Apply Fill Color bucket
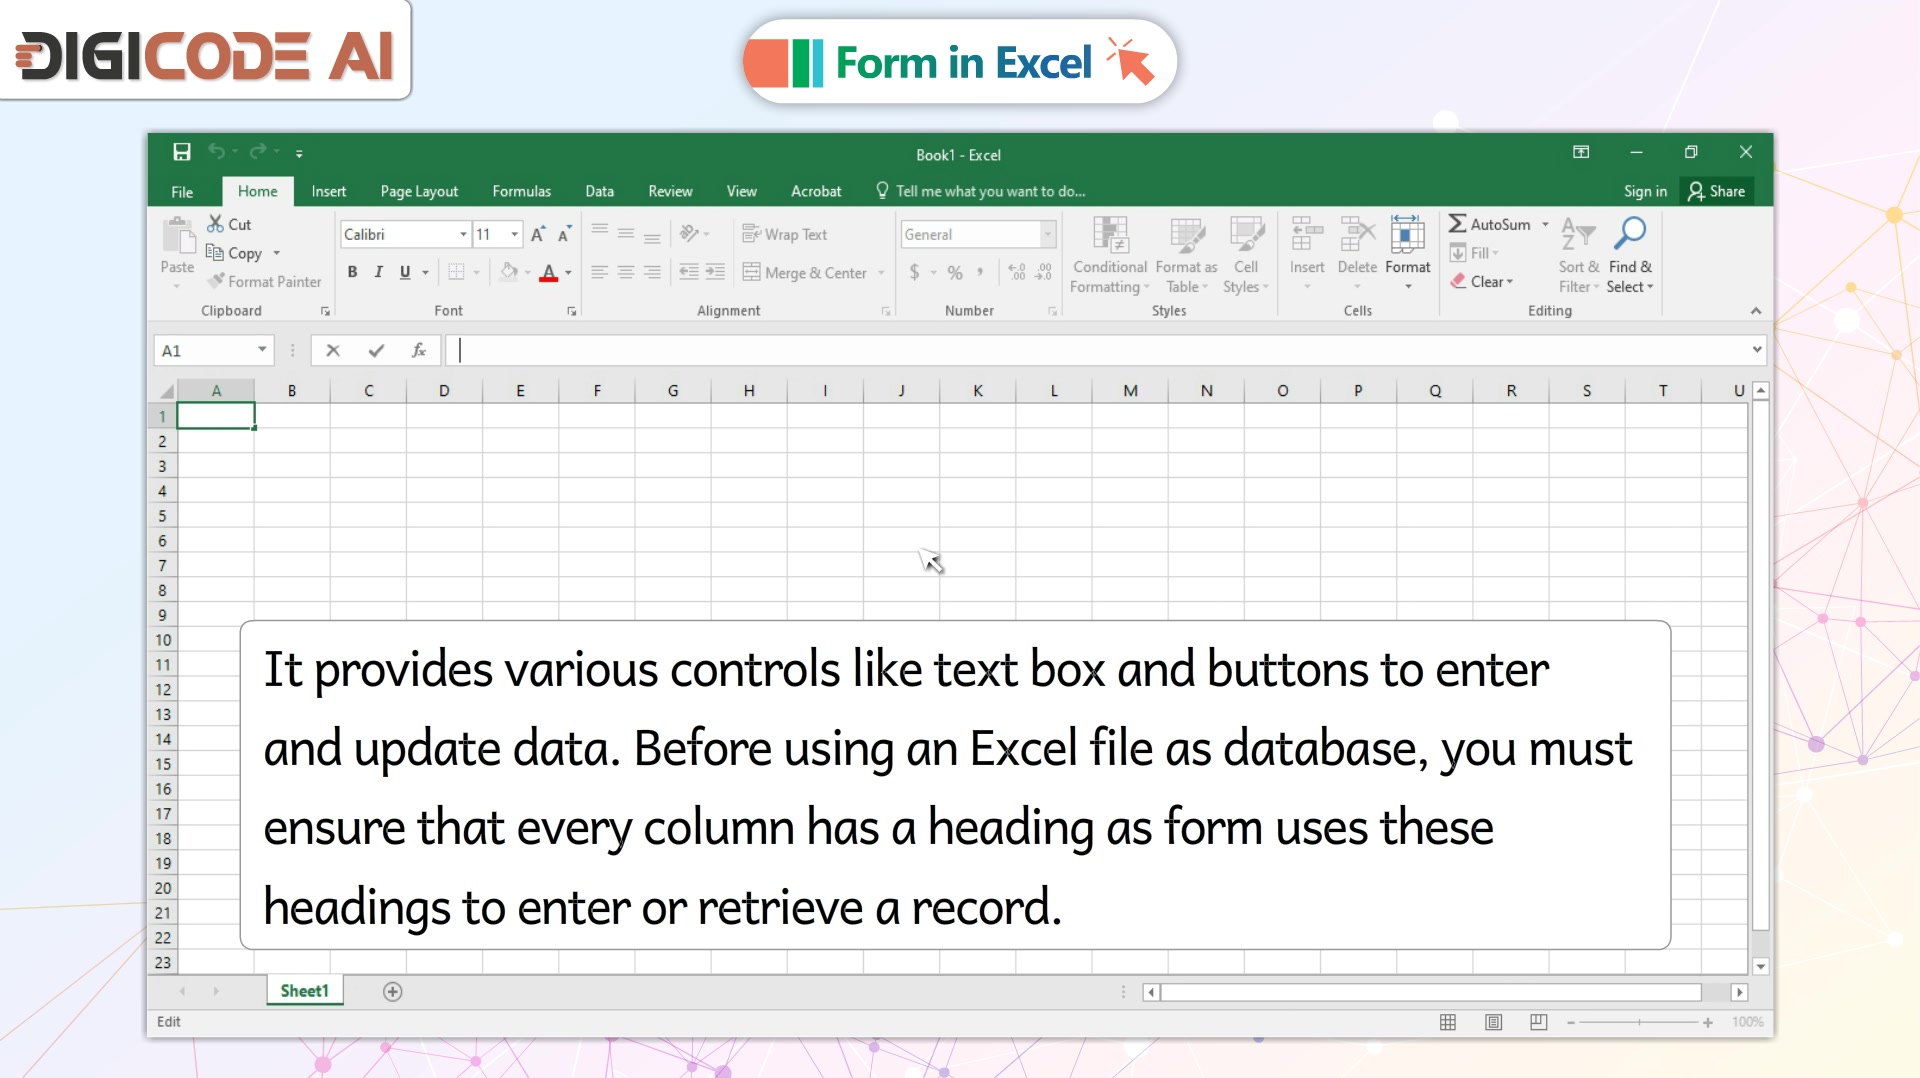Image resolution: width=1920 pixels, height=1078 pixels. click(x=509, y=272)
